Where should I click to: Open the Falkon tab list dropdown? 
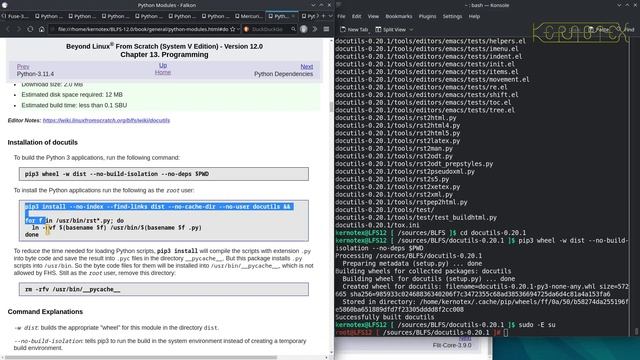(330, 16)
